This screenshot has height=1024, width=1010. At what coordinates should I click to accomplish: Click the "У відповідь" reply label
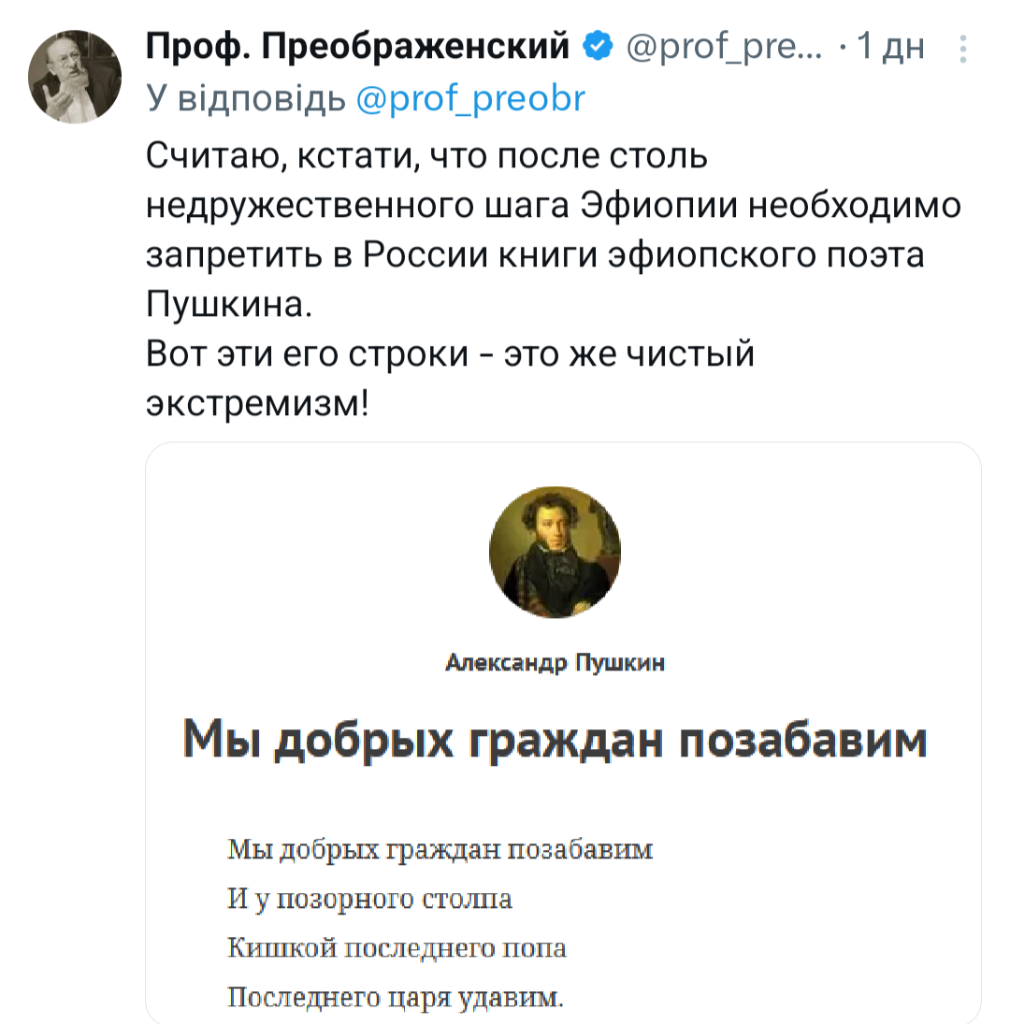tap(246, 98)
